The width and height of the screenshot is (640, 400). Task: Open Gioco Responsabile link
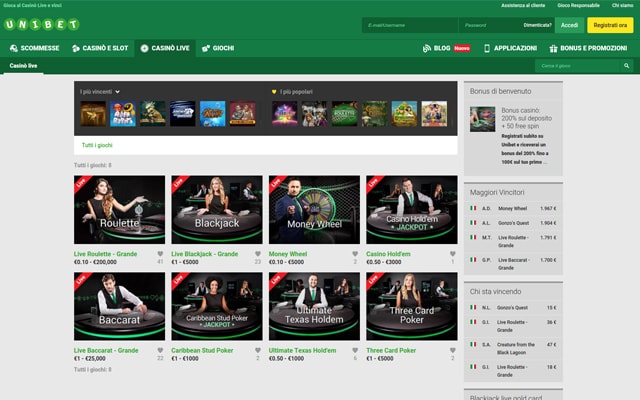tap(578, 5)
